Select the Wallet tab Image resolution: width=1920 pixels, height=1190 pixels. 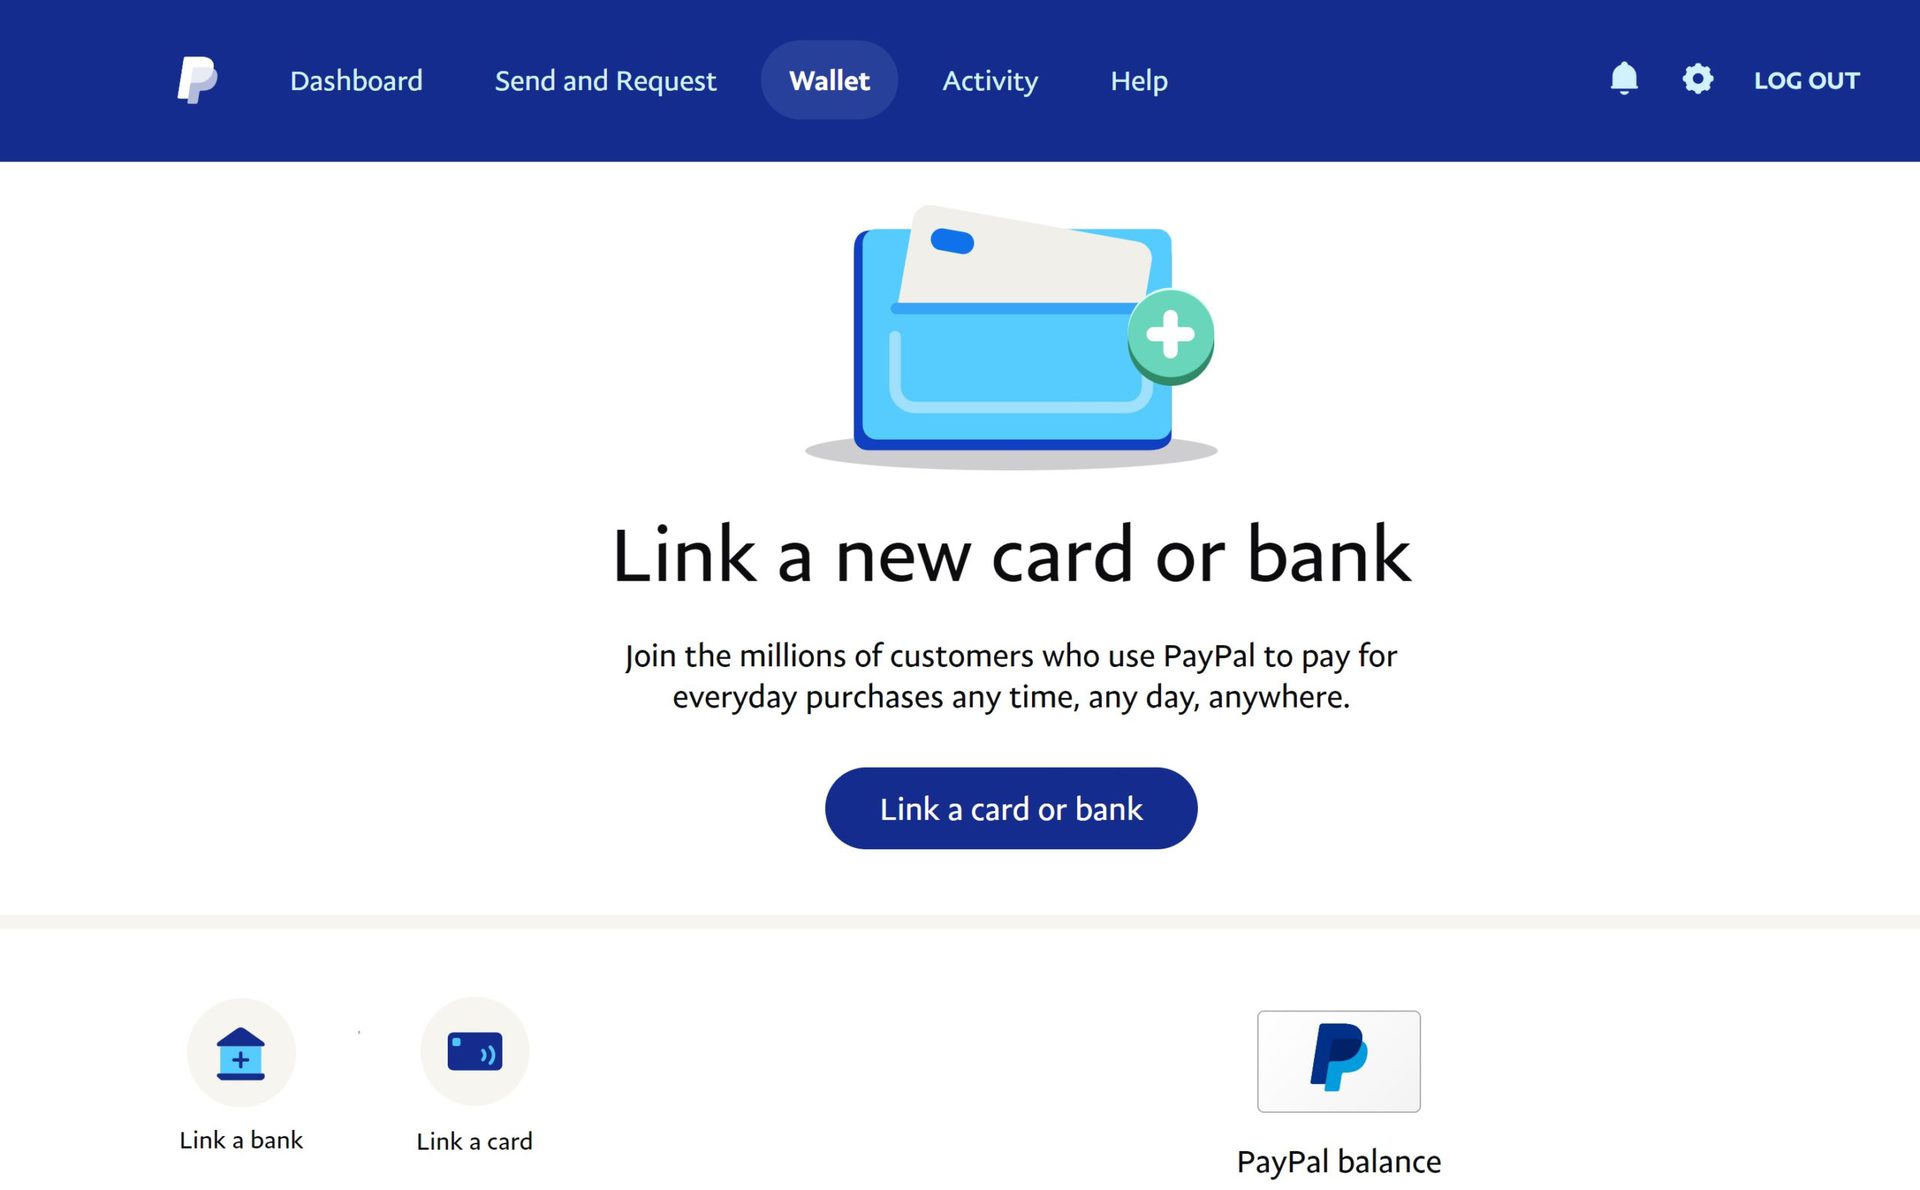point(828,80)
